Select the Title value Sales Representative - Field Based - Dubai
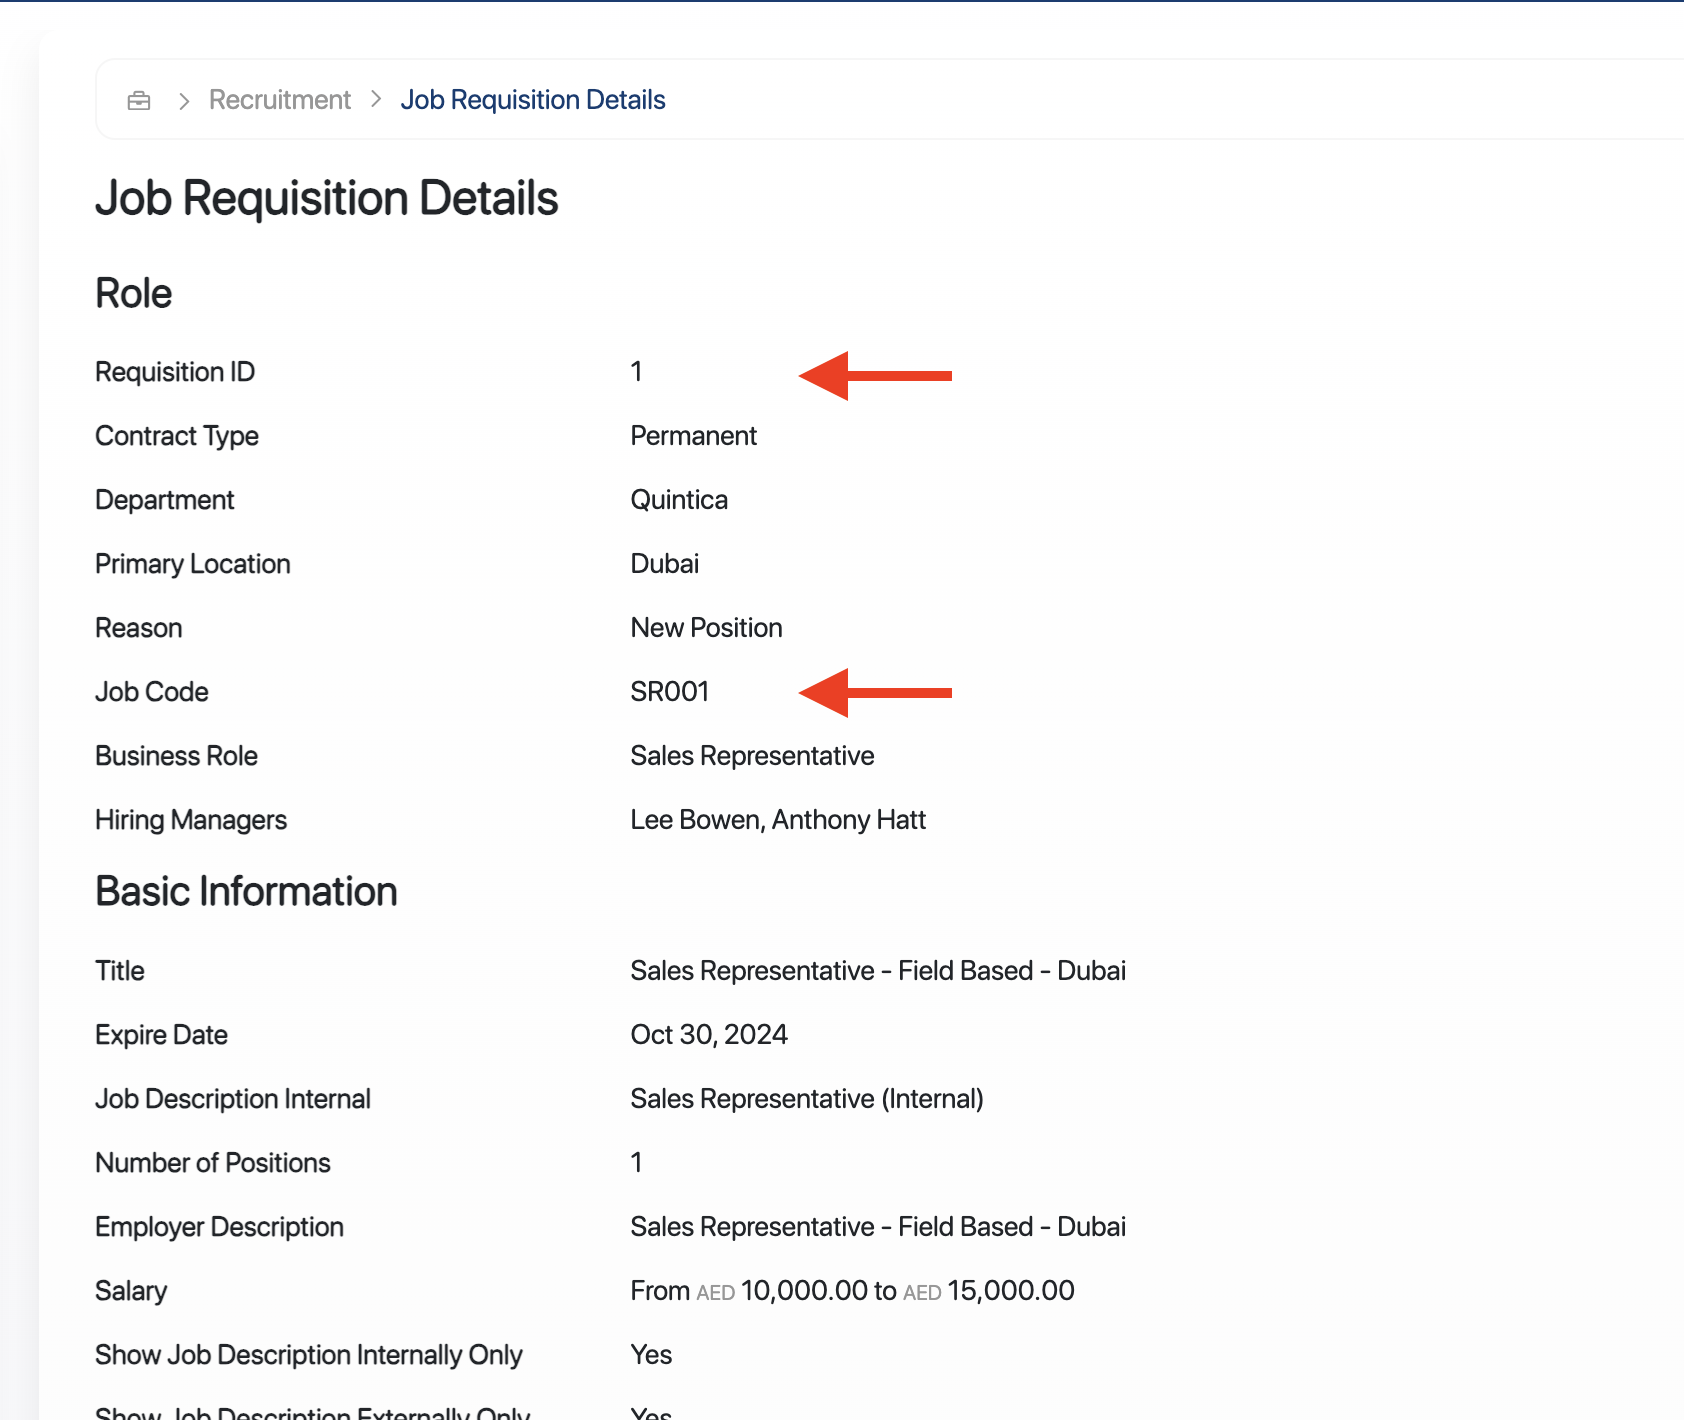This screenshot has height=1420, width=1684. click(878, 971)
